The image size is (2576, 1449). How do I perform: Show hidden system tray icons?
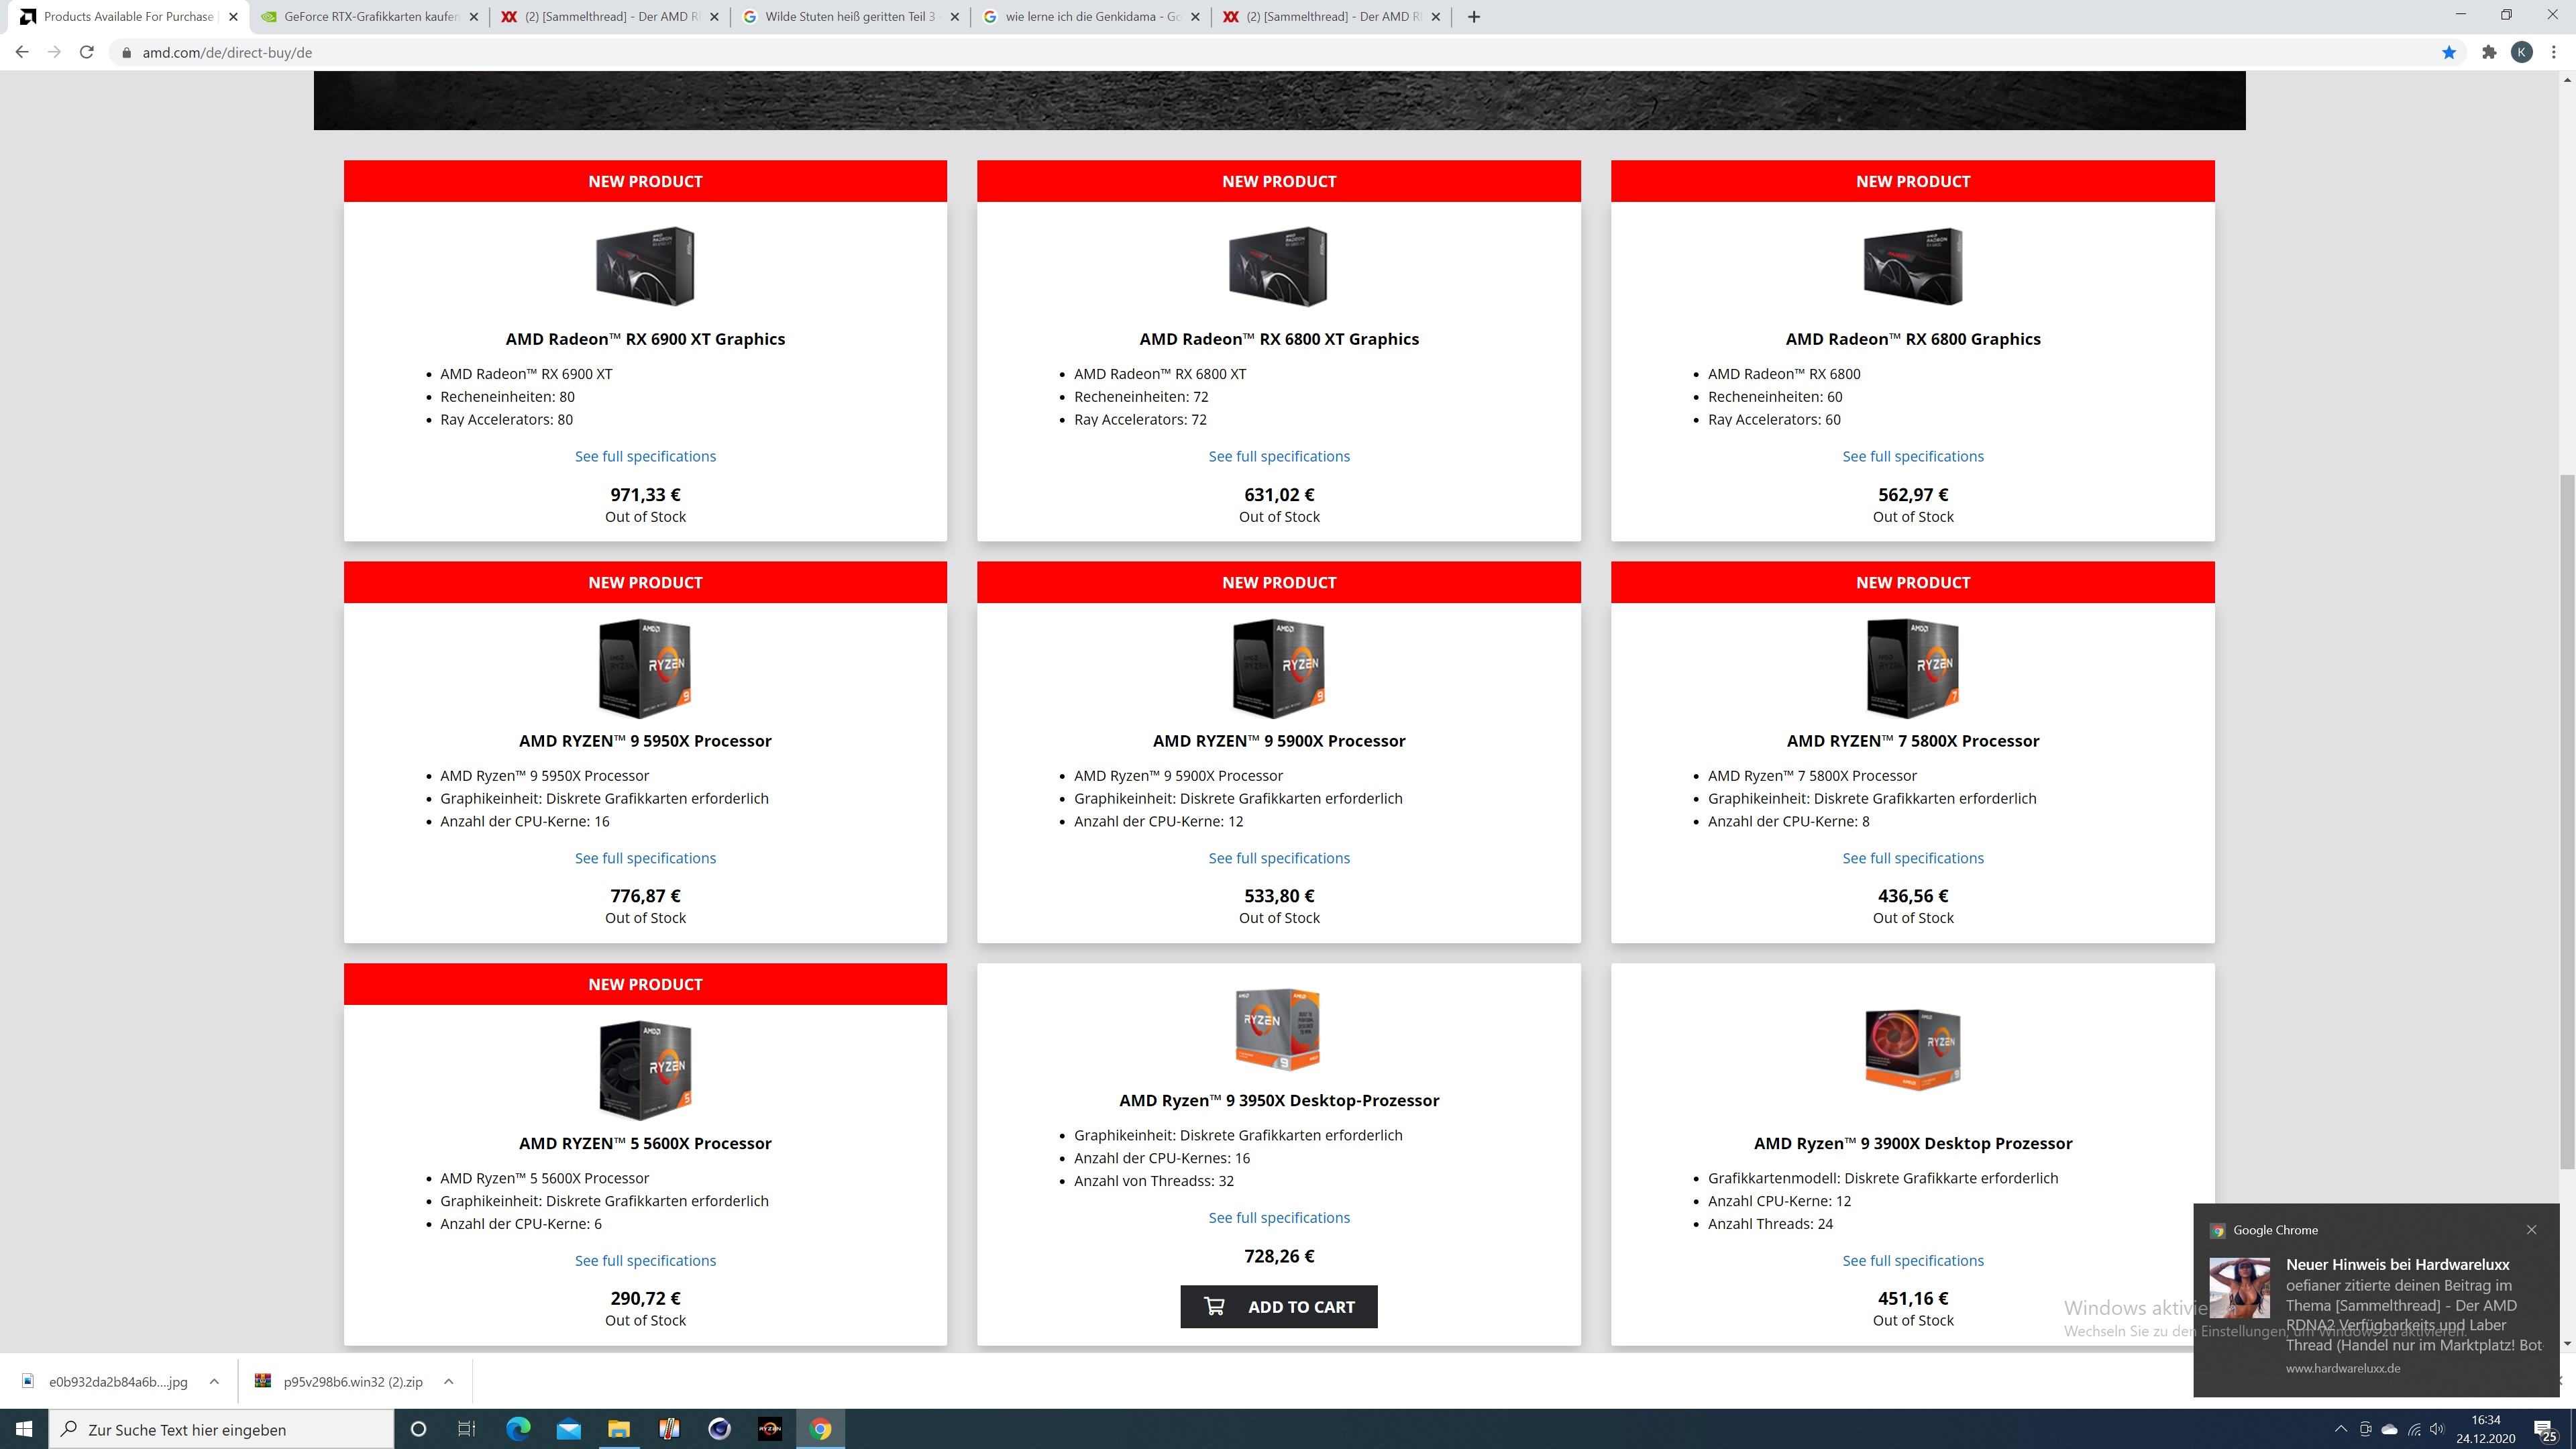coord(2341,1429)
